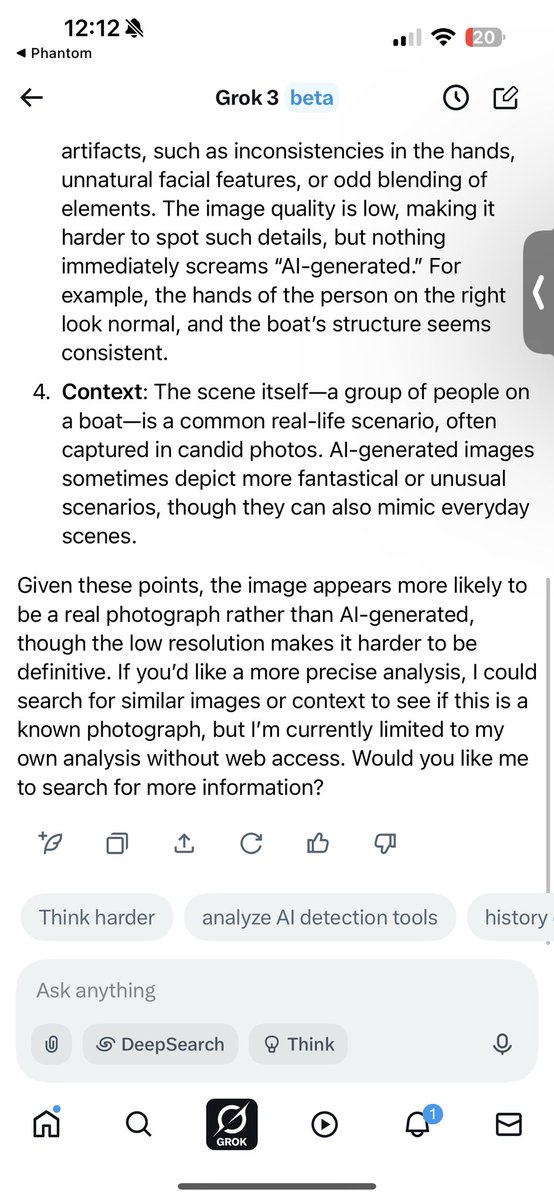Like the response with thumbs up
Screen dimensions: 554x1200
318,844
